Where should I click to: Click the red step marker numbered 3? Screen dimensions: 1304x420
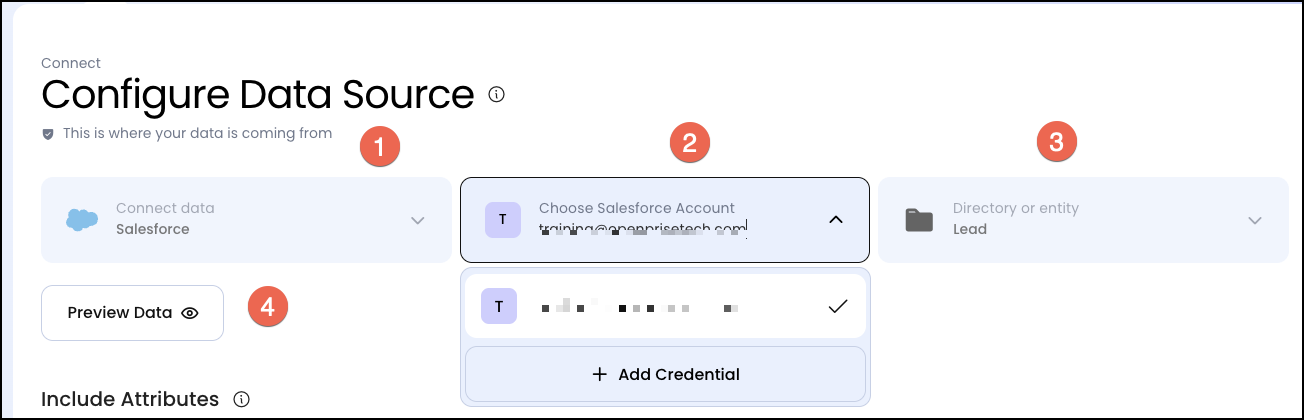(x=1056, y=141)
